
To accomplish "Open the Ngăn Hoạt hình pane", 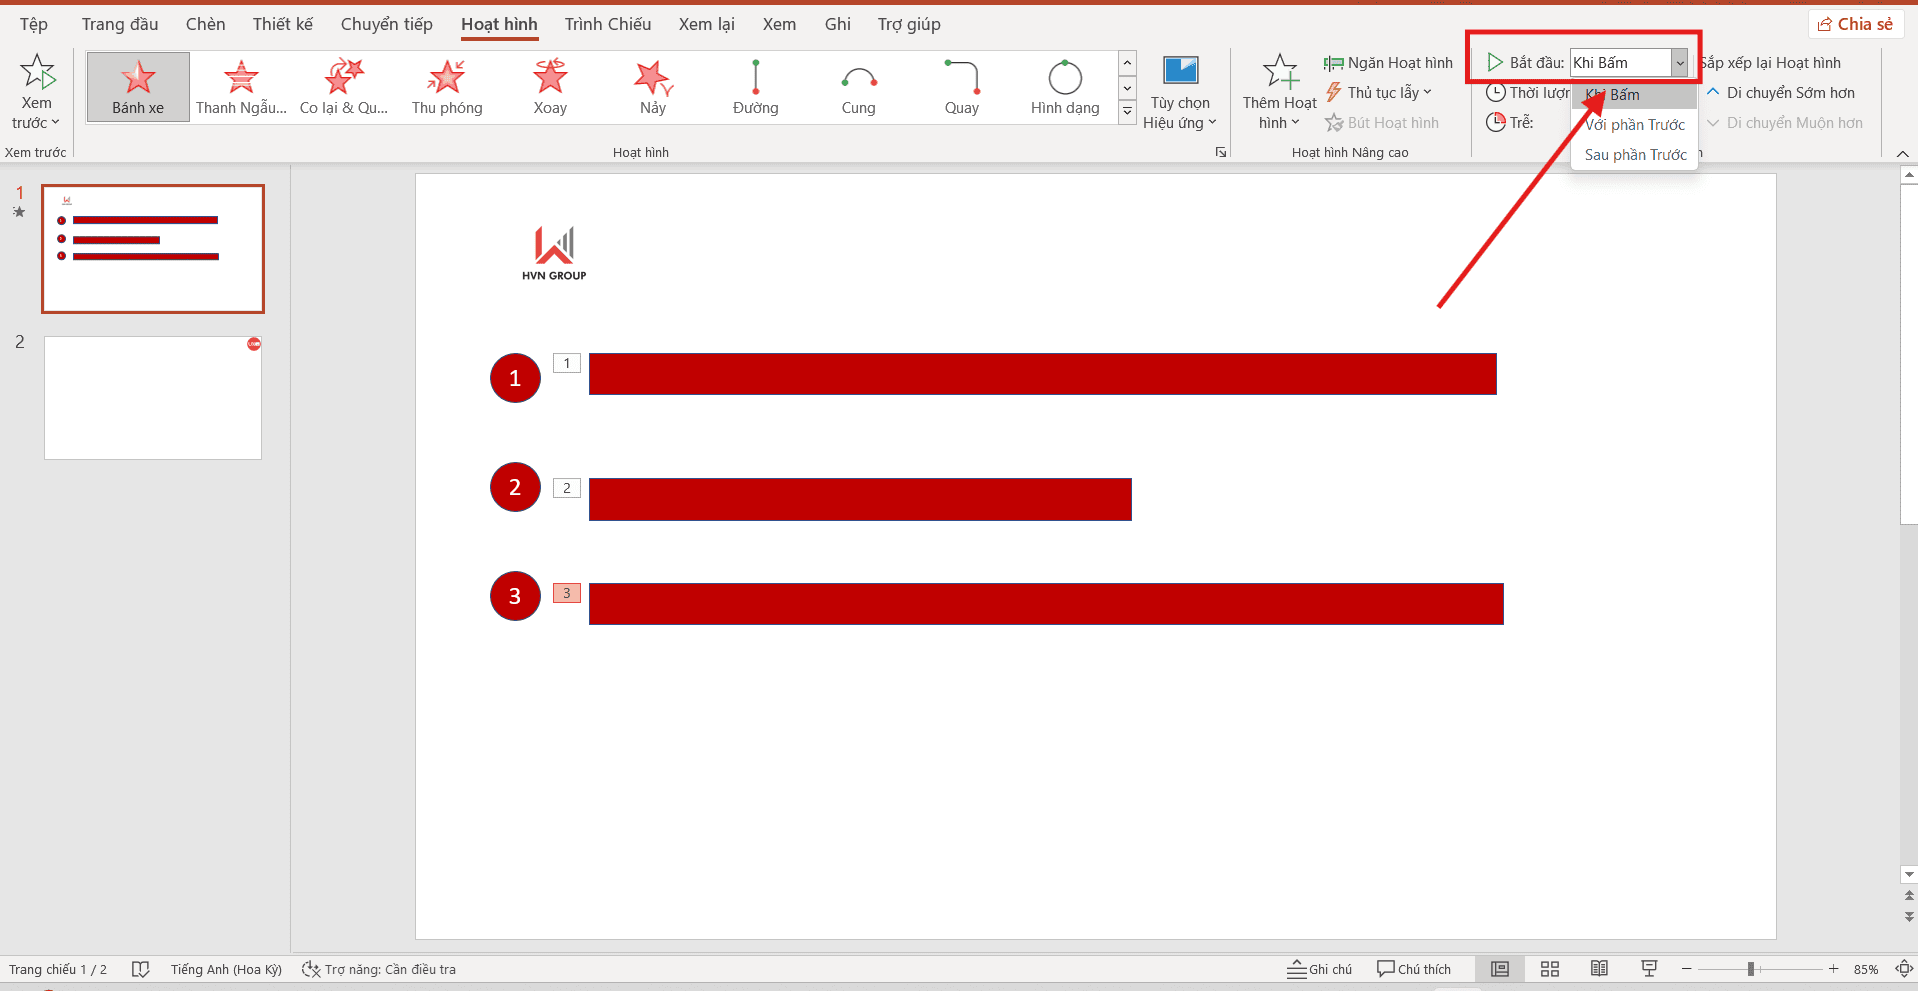I will click(x=1388, y=63).
